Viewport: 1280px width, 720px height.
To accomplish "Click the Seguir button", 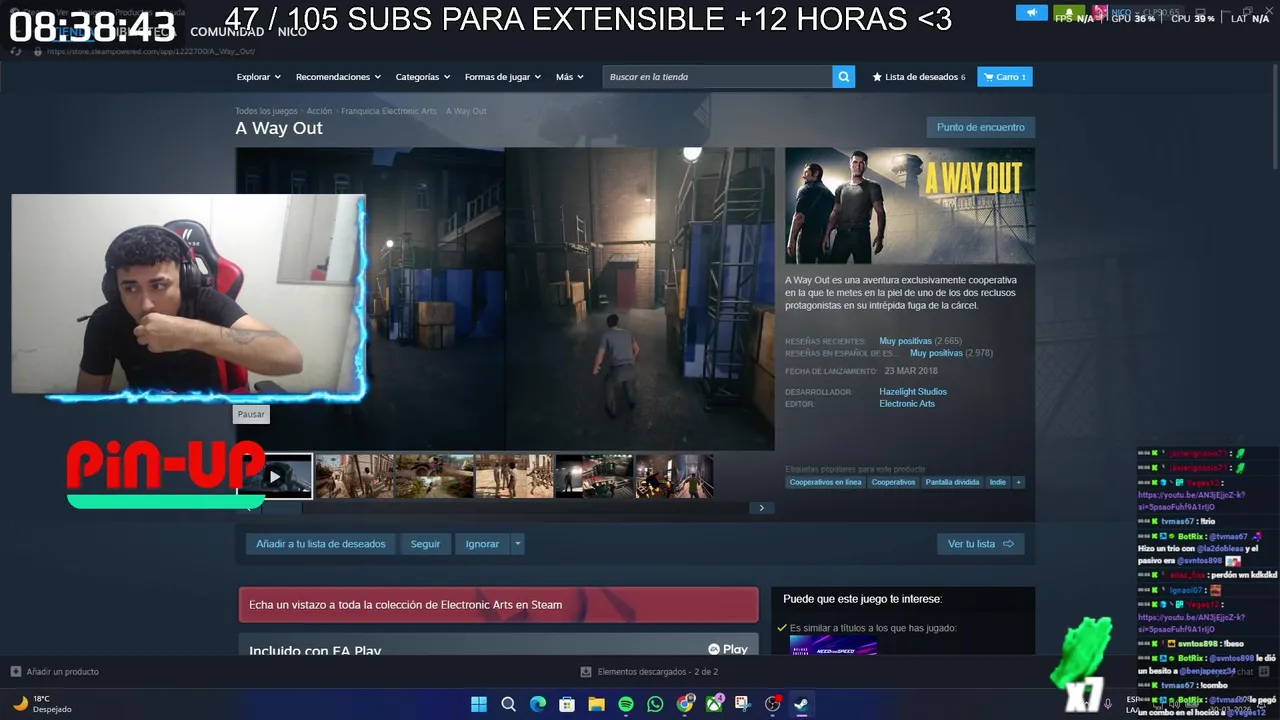I will (425, 544).
